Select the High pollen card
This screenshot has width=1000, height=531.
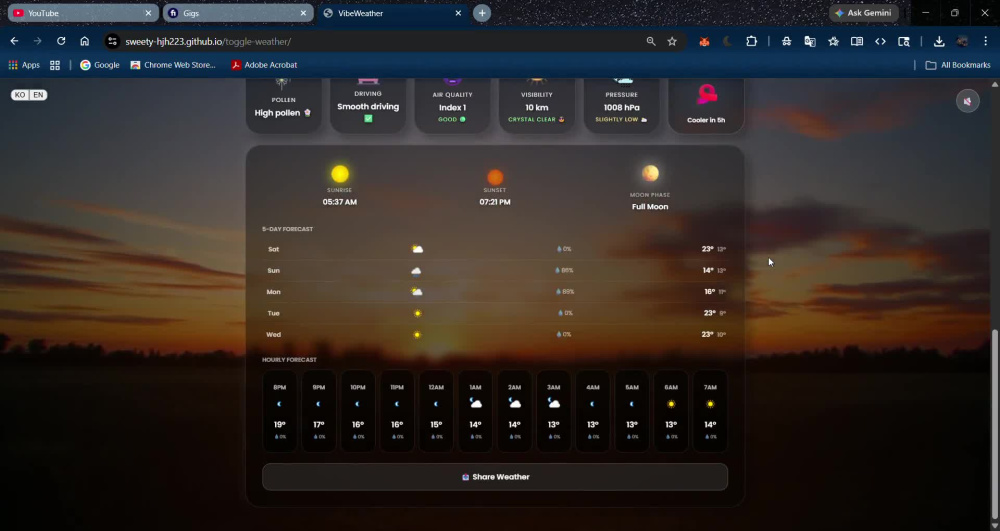pos(283,105)
